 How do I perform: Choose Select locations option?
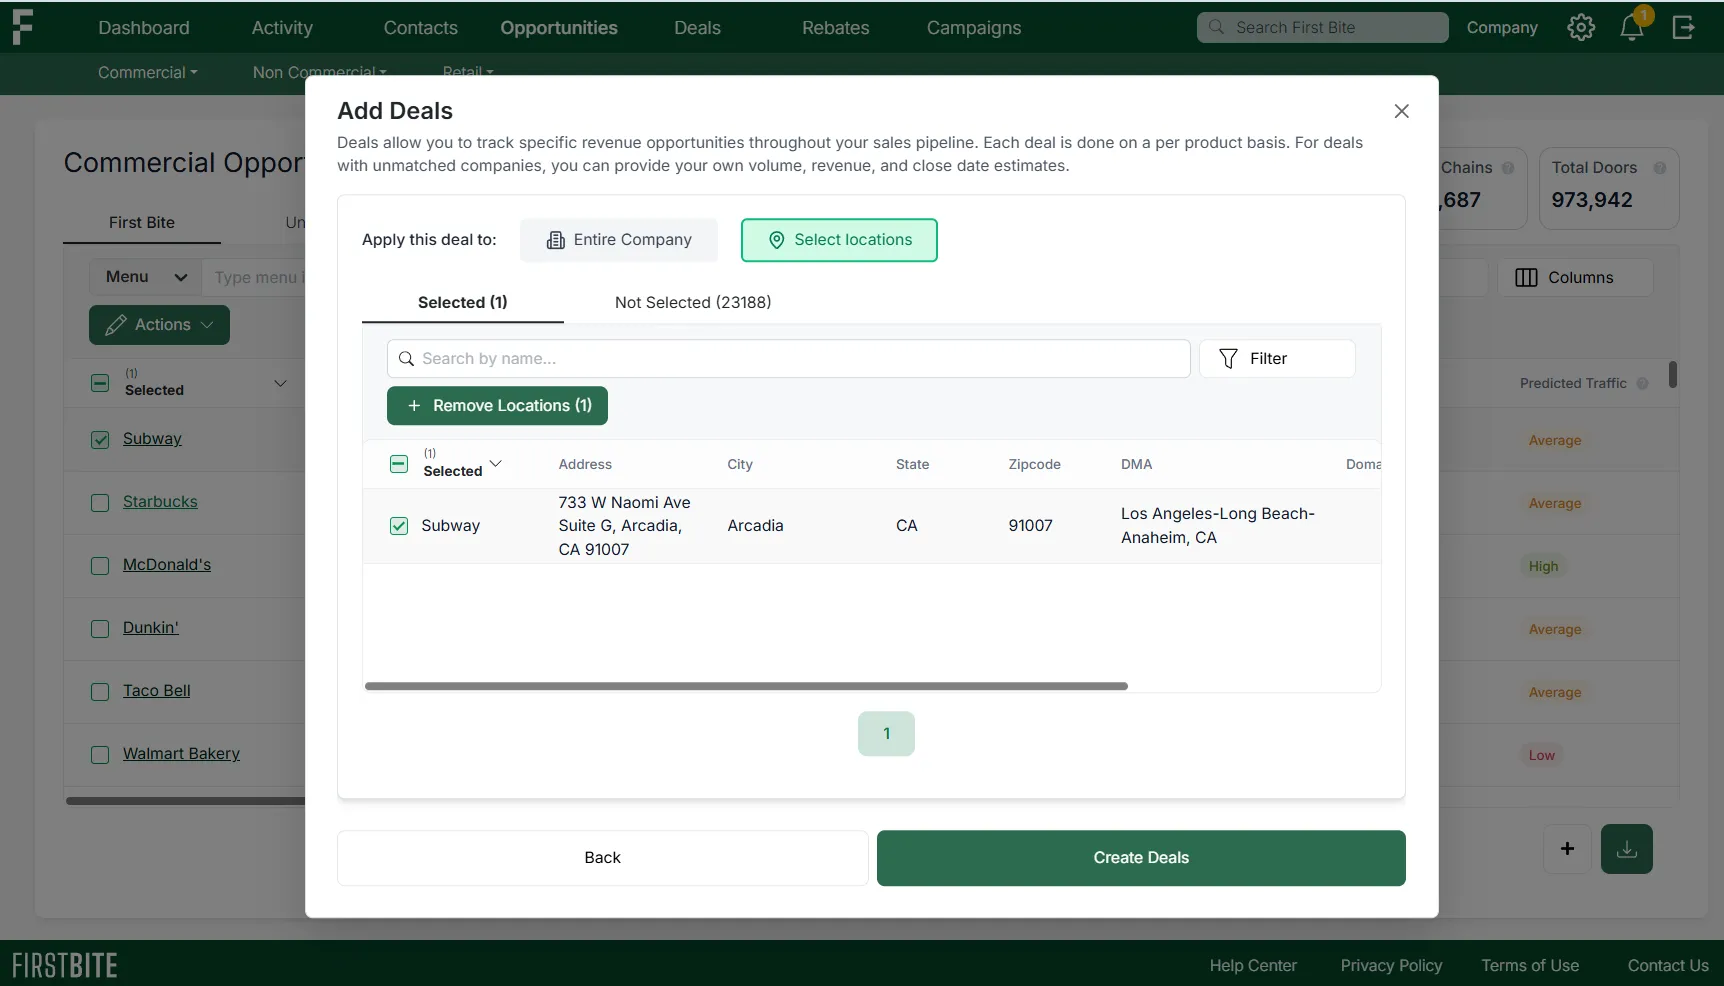[839, 240]
